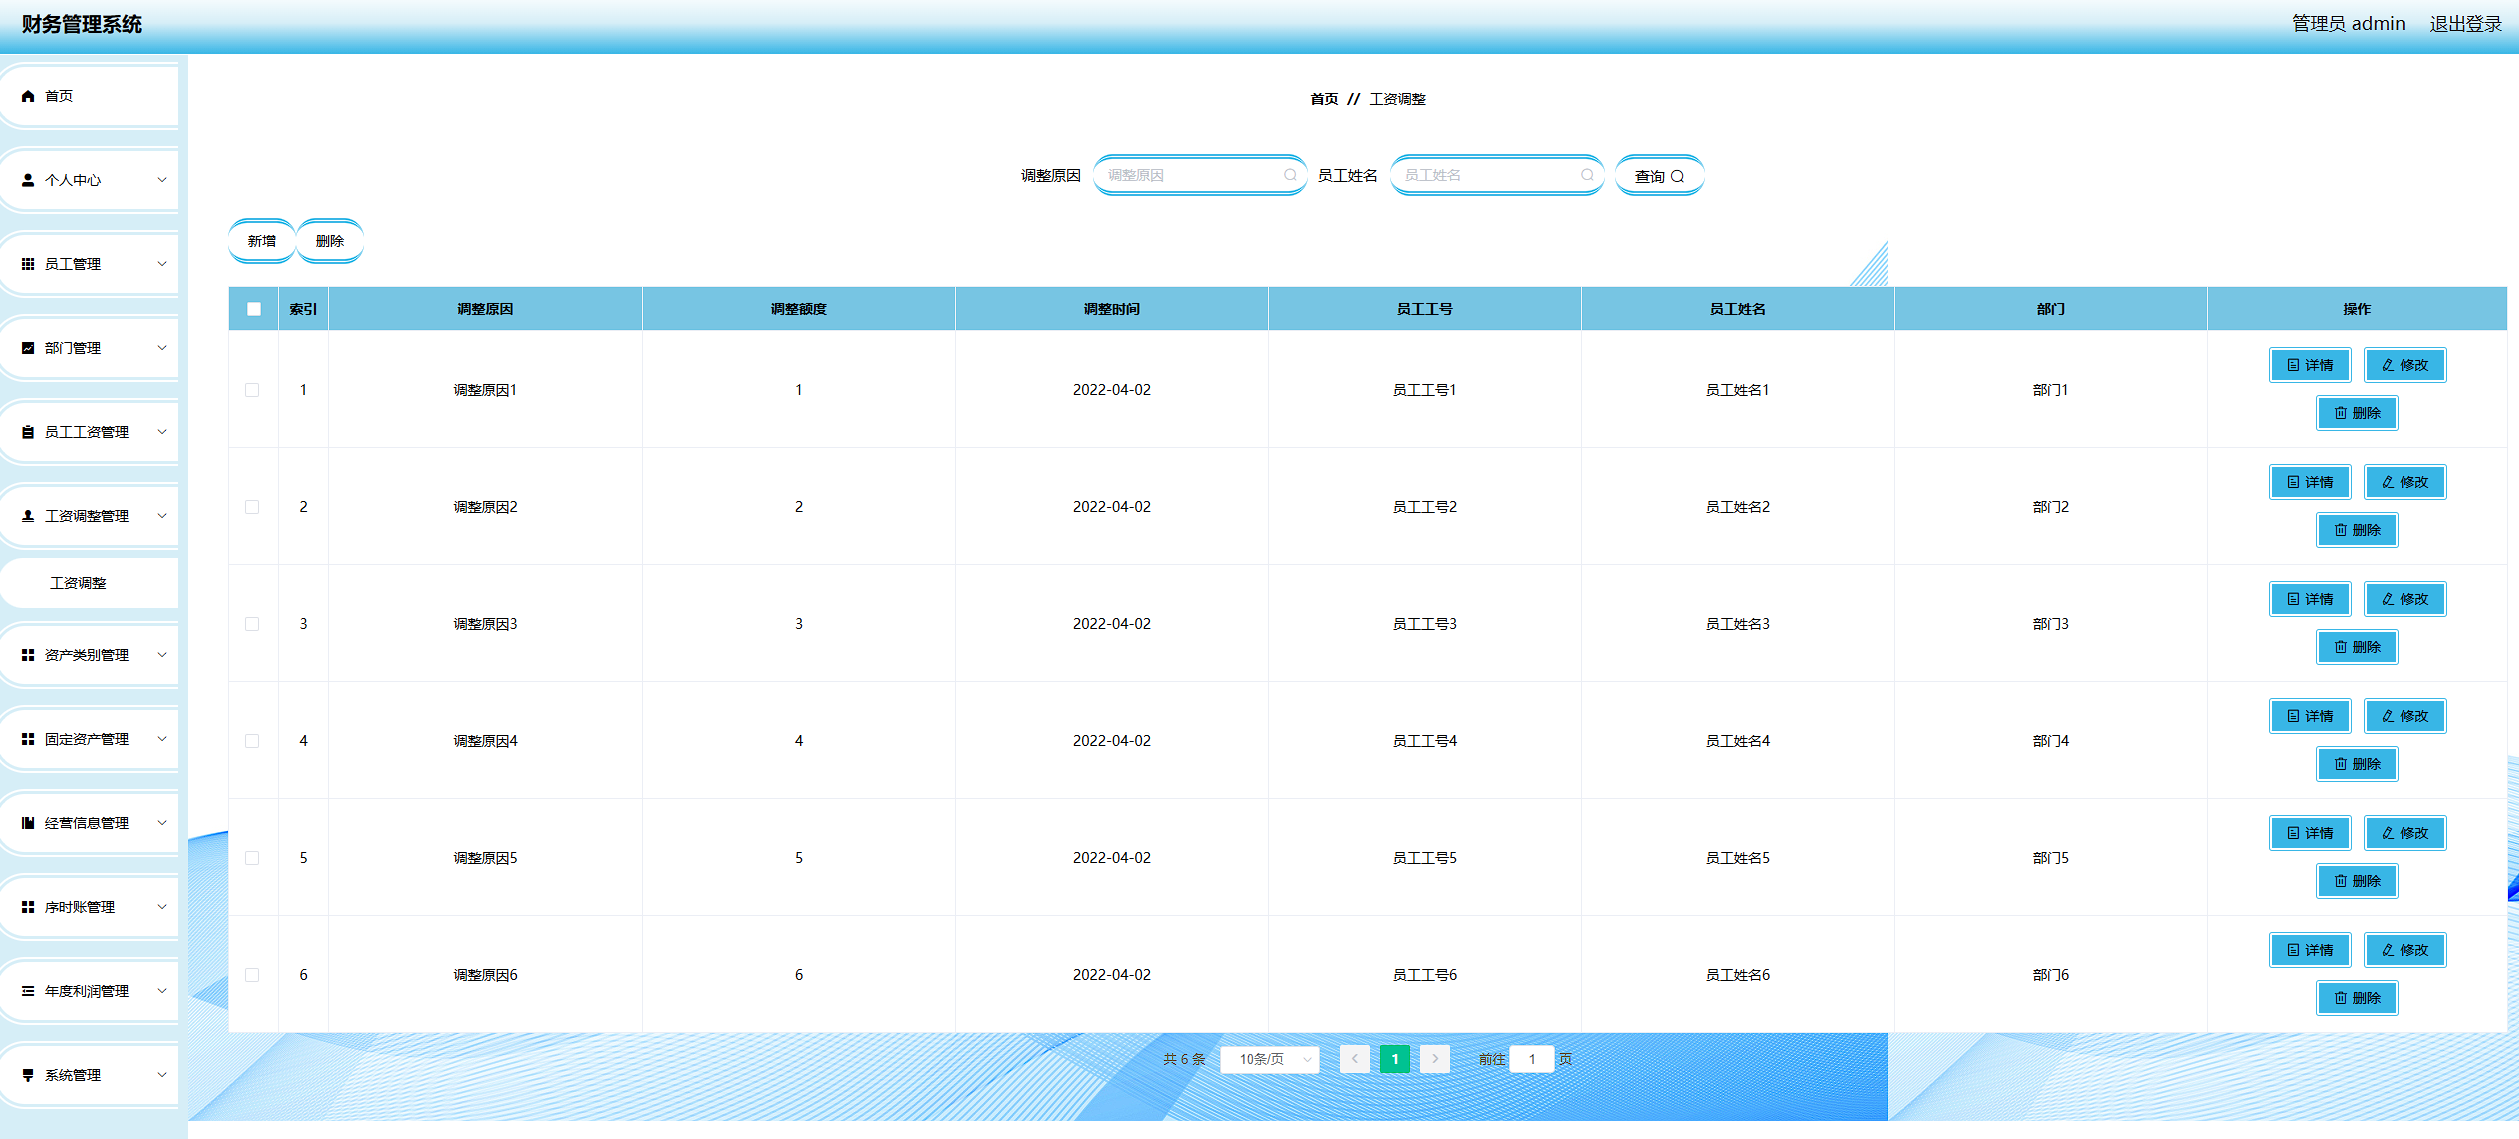Click the home icon beside 首页
The width and height of the screenshot is (2519, 1139).
tap(28, 96)
